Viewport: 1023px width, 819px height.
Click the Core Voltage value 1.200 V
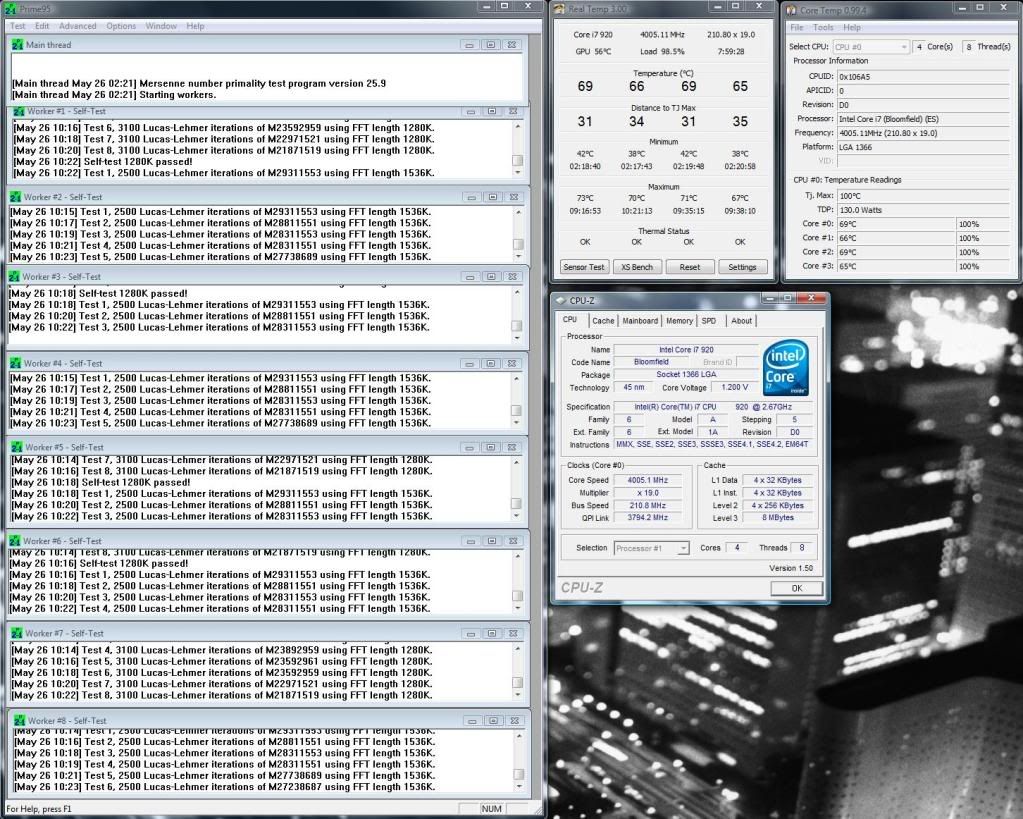[735, 388]
